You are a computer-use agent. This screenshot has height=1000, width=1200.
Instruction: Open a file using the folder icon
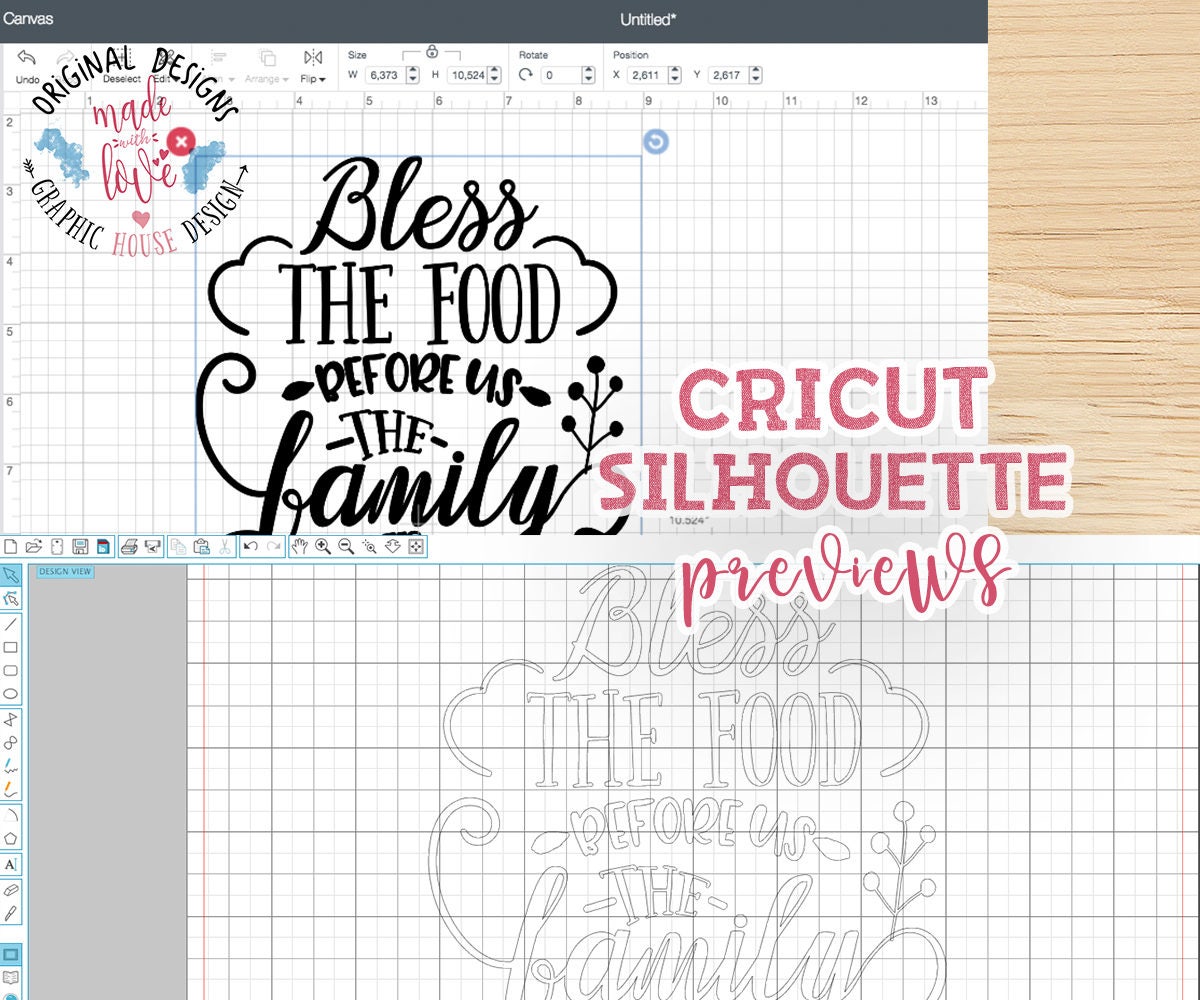pyautogui.click(x=35, y=546)
